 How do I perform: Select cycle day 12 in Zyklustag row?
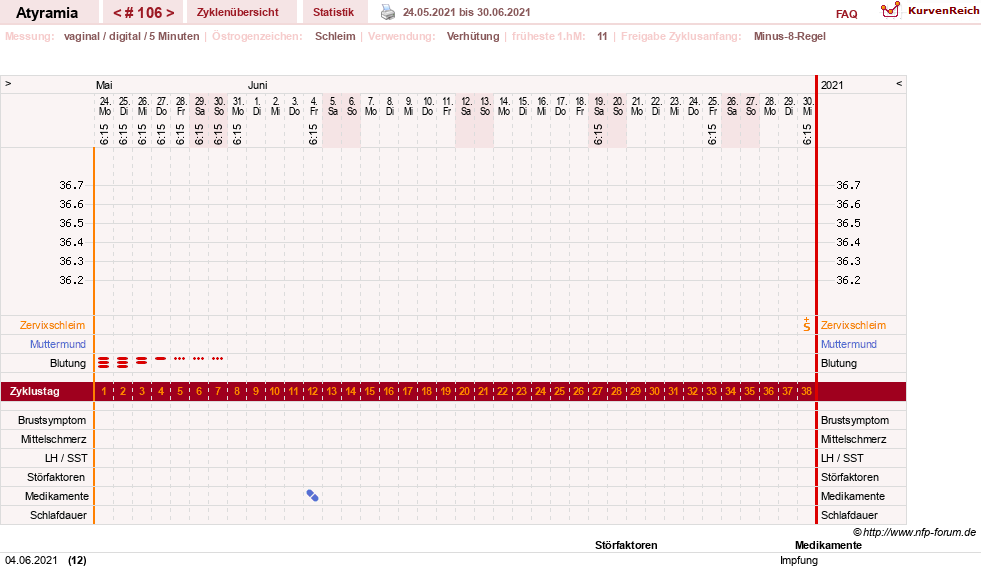pos(312,391)
